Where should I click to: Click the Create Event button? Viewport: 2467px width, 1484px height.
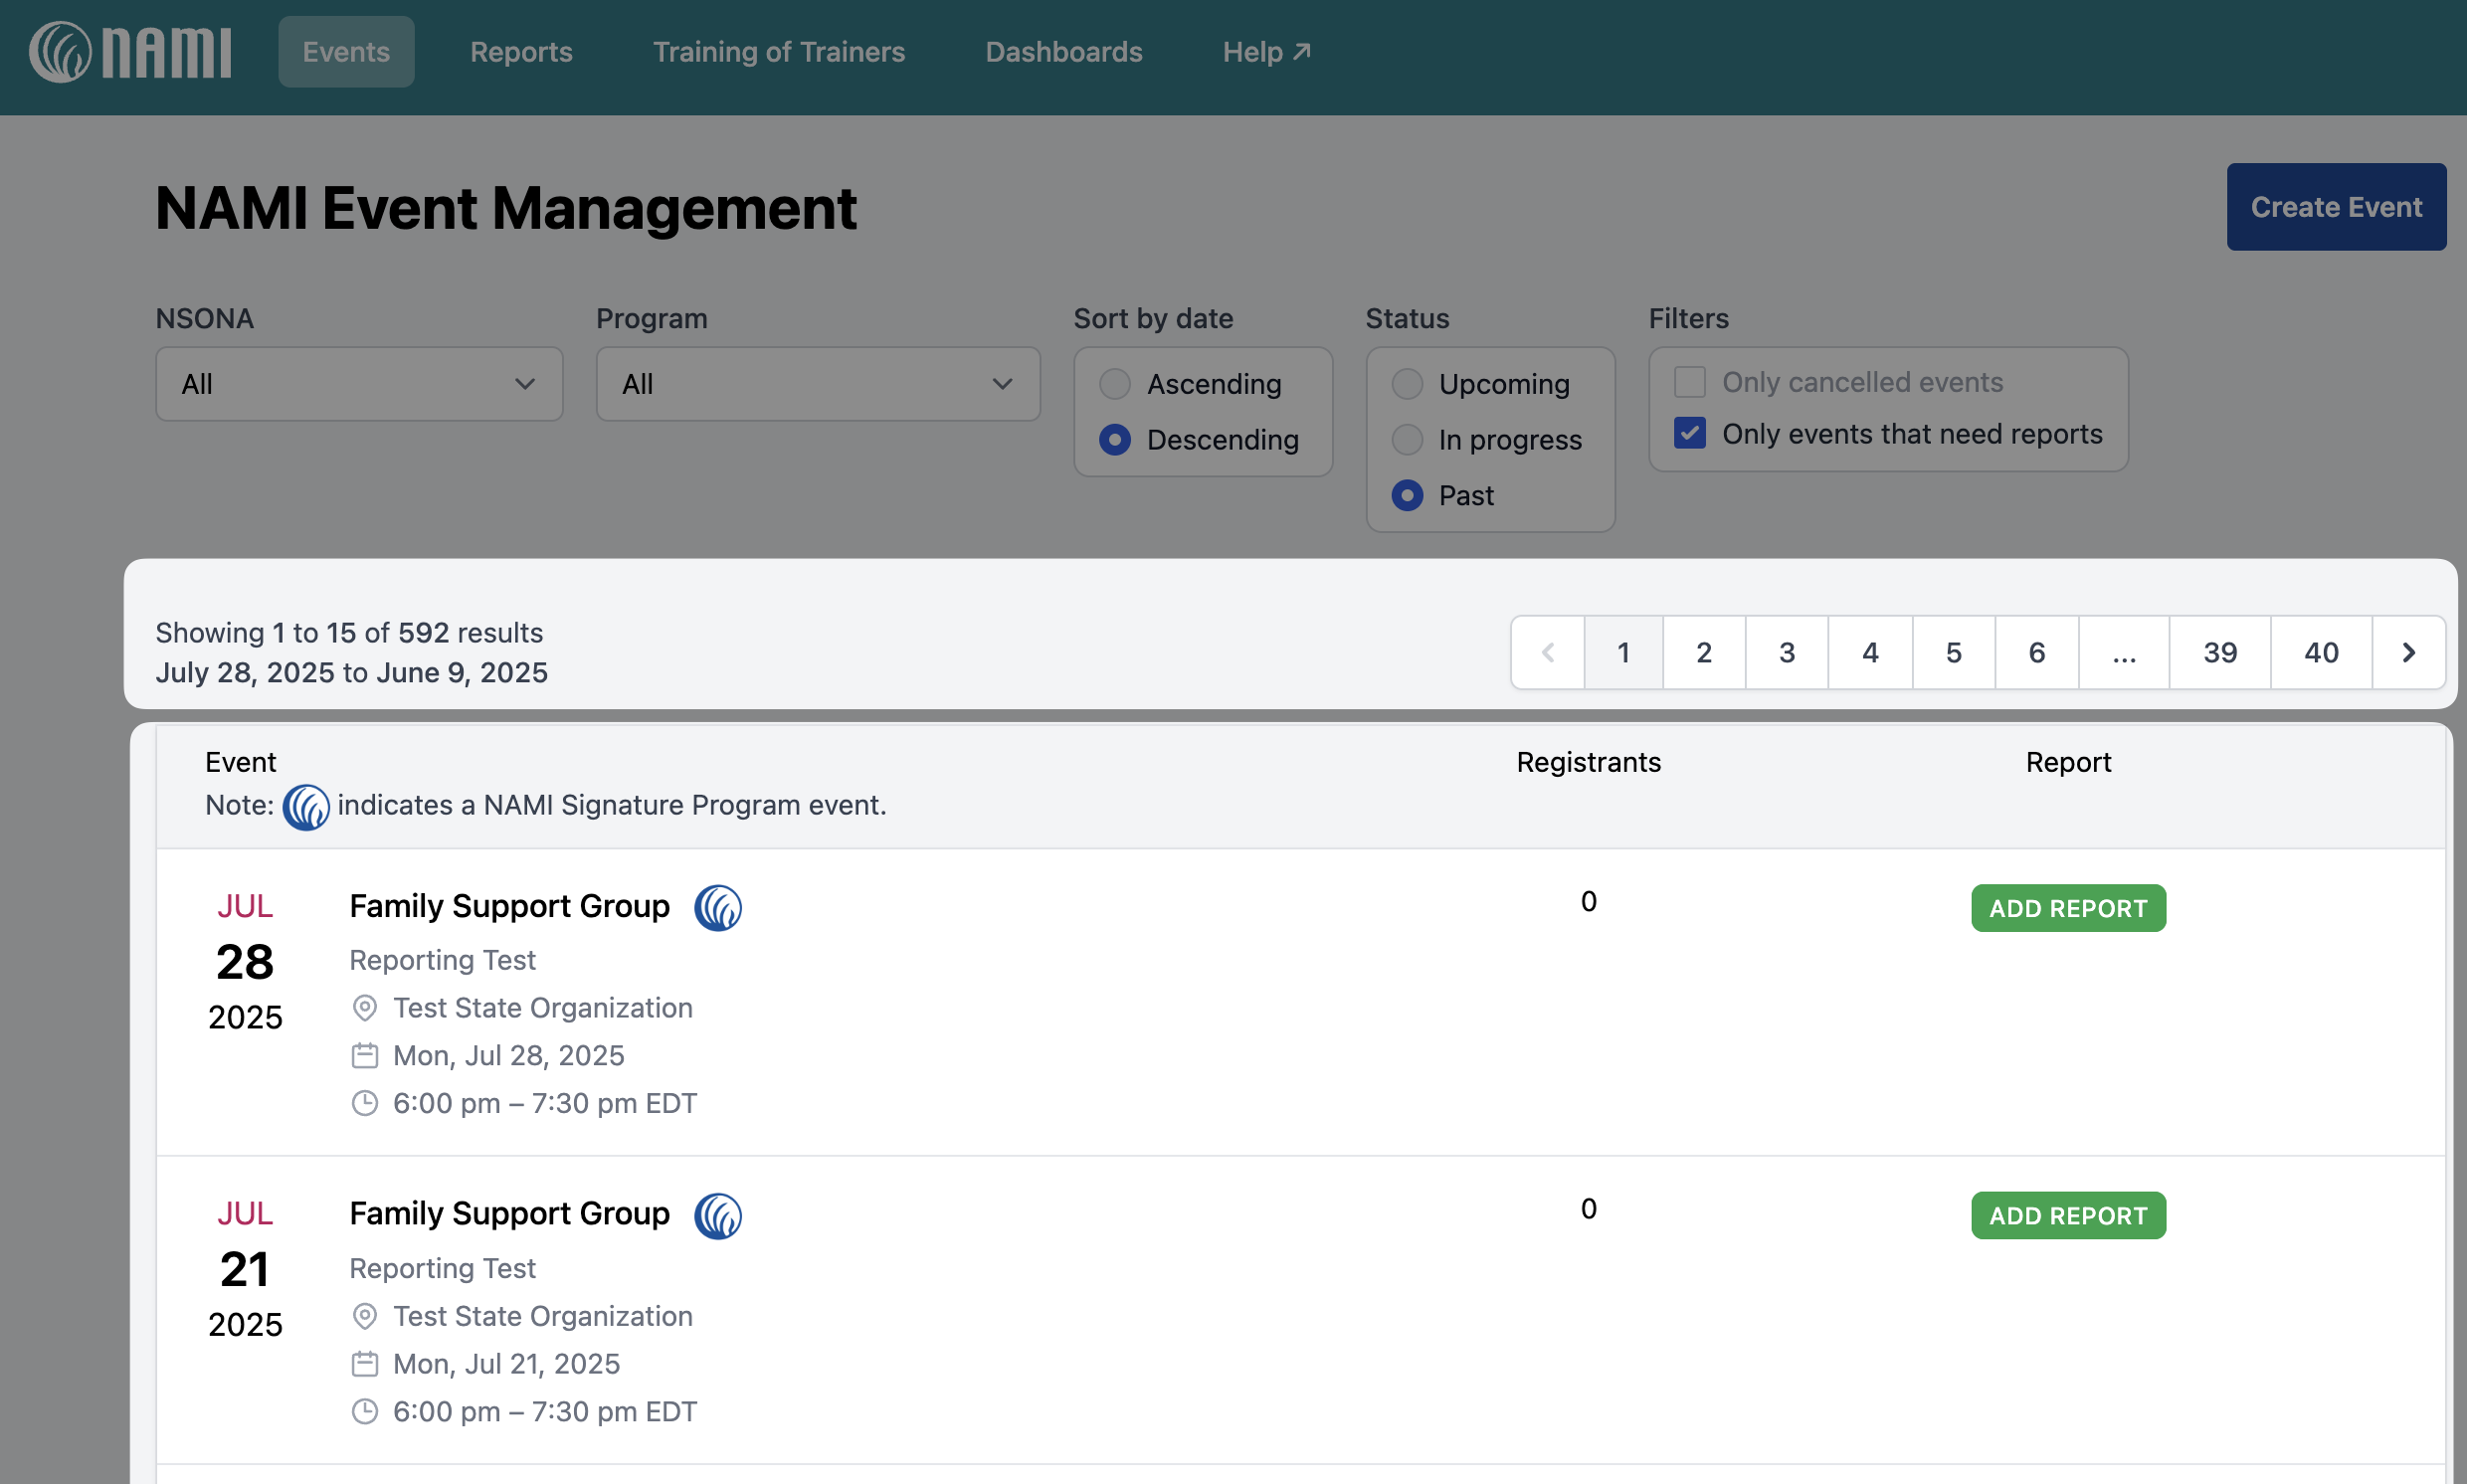2336,207
